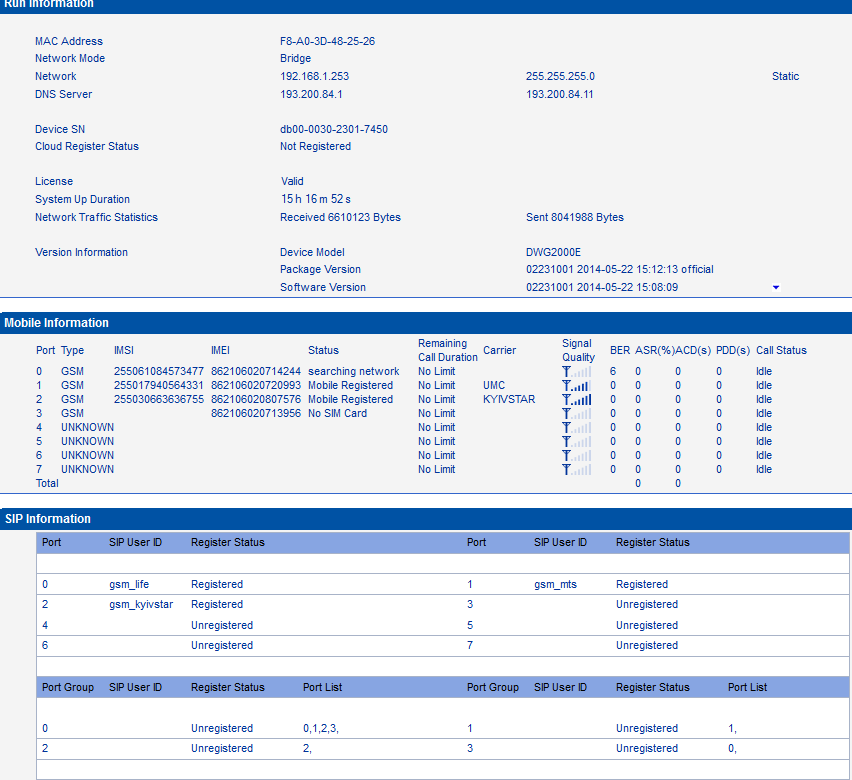Click signal quality icon for port 7
Viewport: 852px width, 780px height.
(x=576, y=469)
